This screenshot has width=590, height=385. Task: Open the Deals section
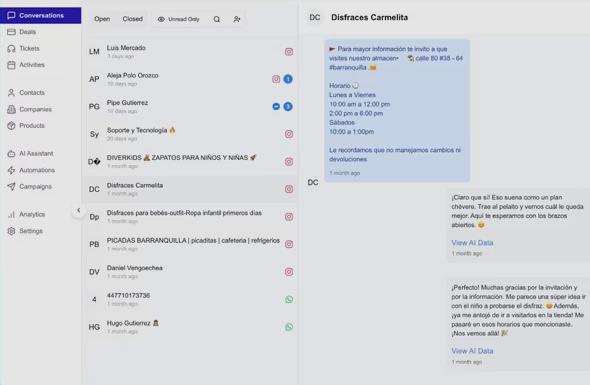coord(27,32)
